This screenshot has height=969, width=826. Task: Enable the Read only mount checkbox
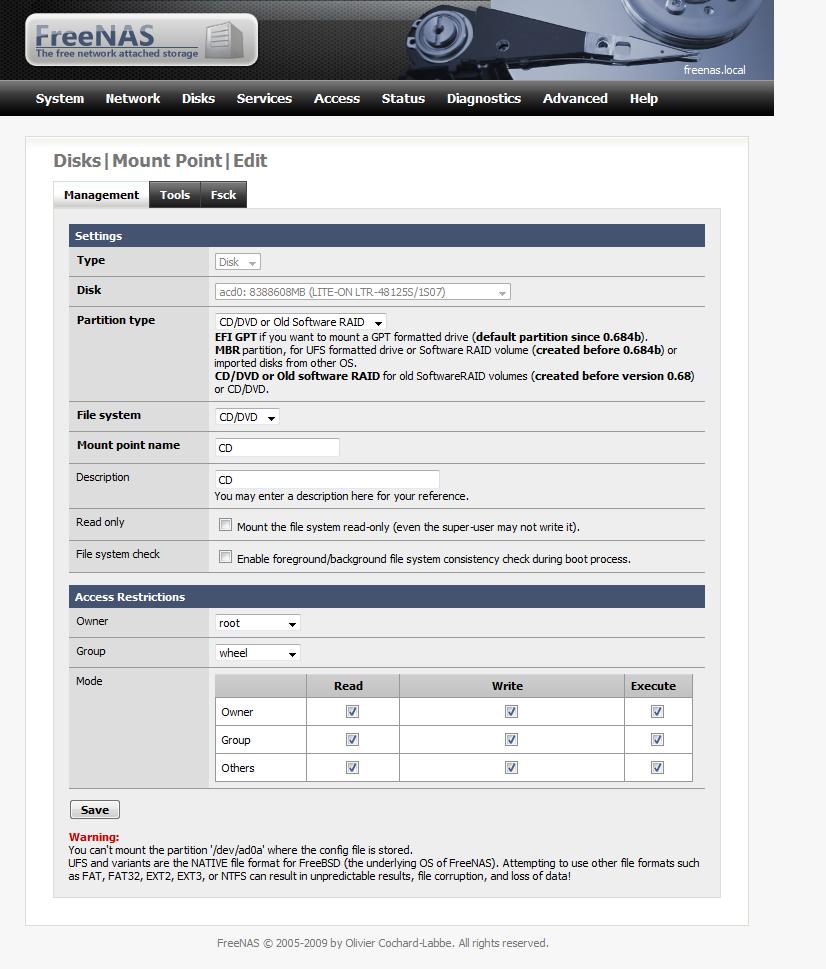click(225, 525)
